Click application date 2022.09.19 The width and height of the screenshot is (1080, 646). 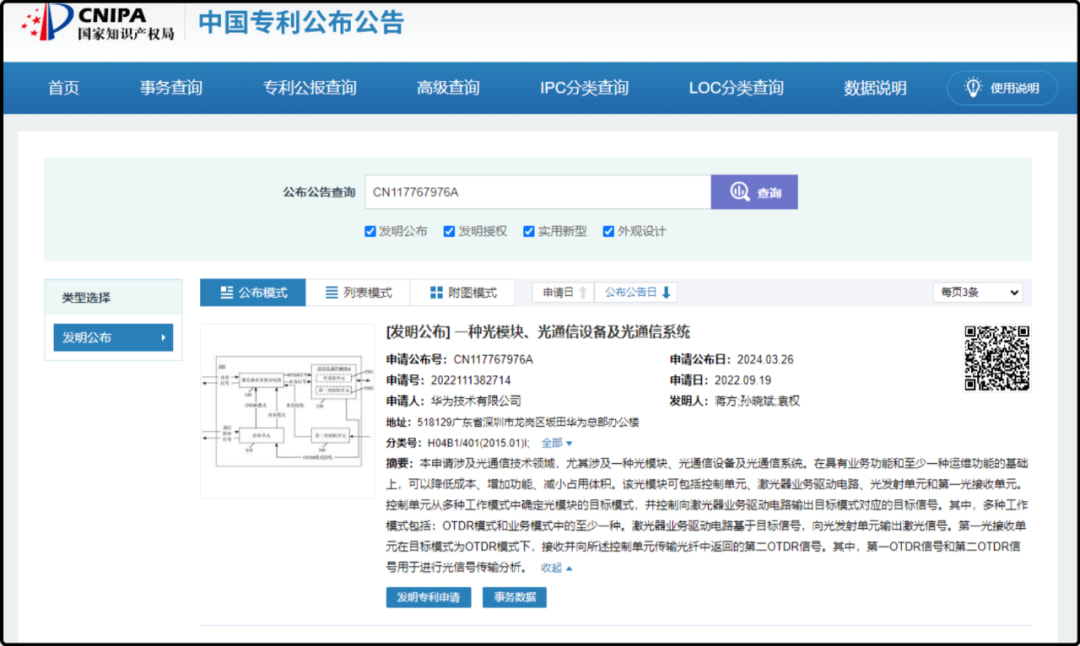click(x=742, y=380)
